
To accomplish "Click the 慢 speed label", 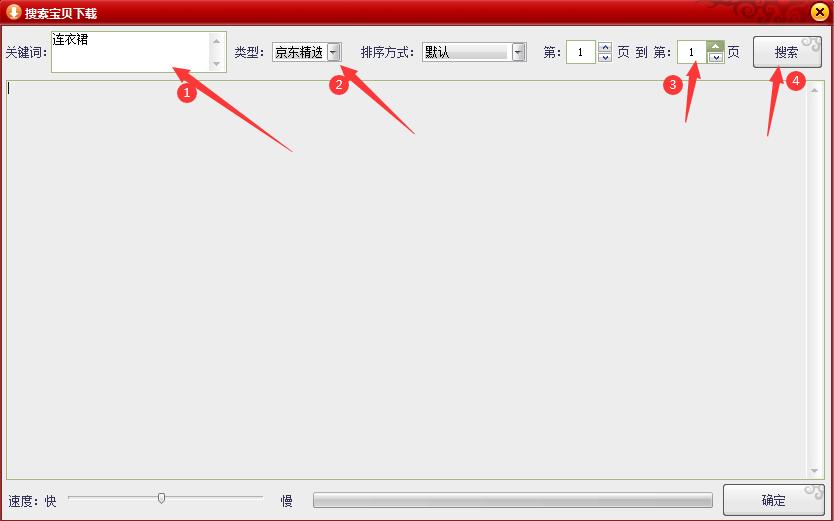I will pos(287,501).
